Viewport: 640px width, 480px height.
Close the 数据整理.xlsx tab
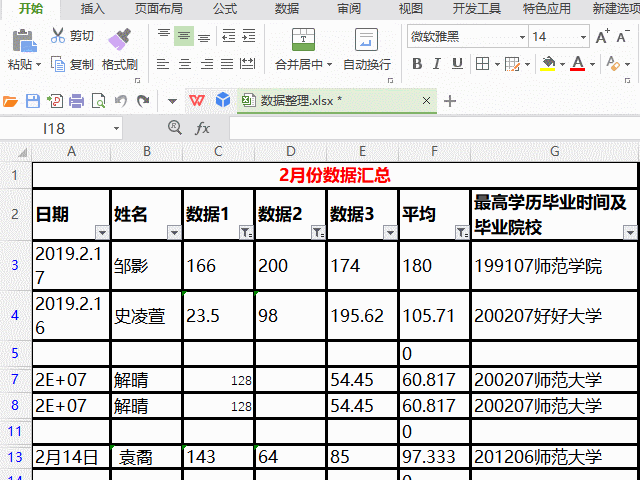pyautogui.click(x=426, y=100)
